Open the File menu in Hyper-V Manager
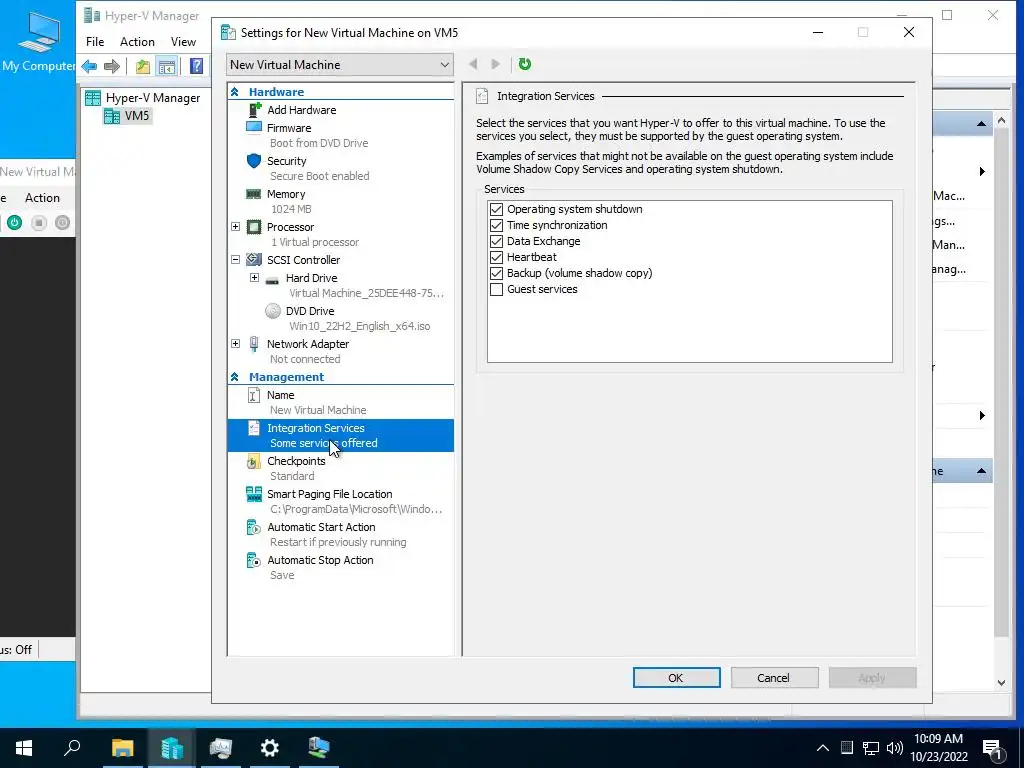 (x=95, y=42)
